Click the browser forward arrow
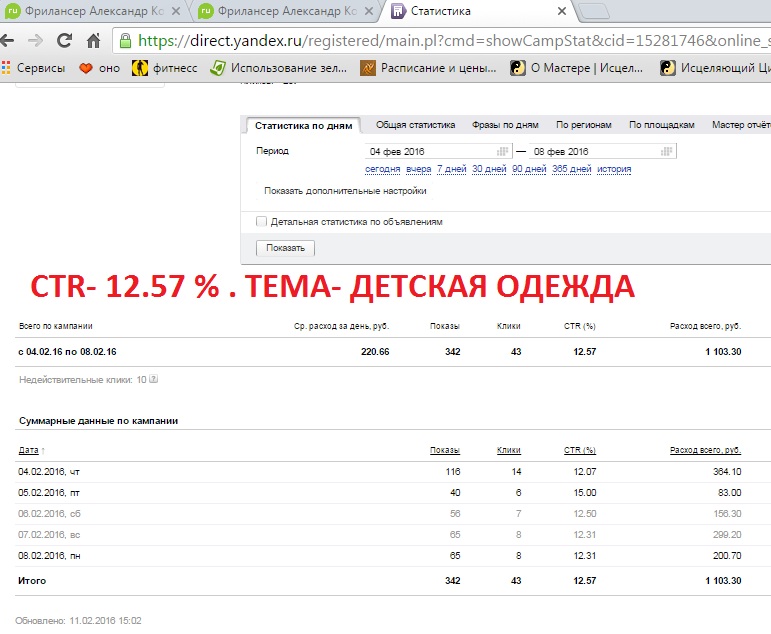The width and height of the screenshot is (771, 634). (x=35, y=41)
